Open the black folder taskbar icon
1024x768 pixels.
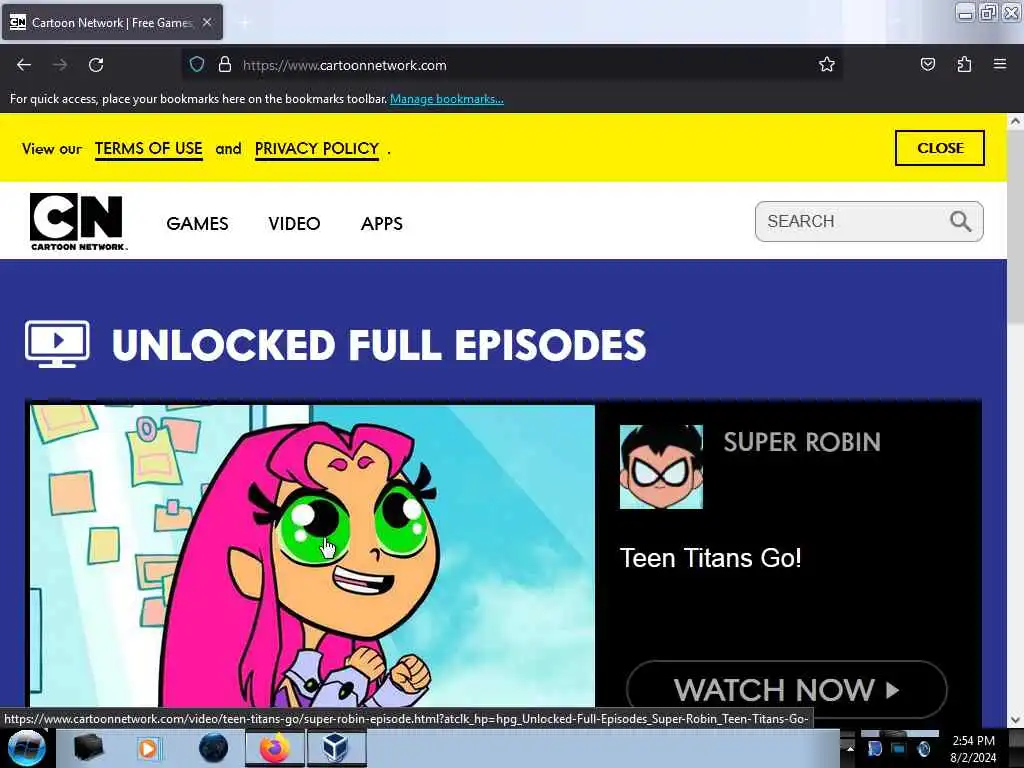(x=88, y=748)
